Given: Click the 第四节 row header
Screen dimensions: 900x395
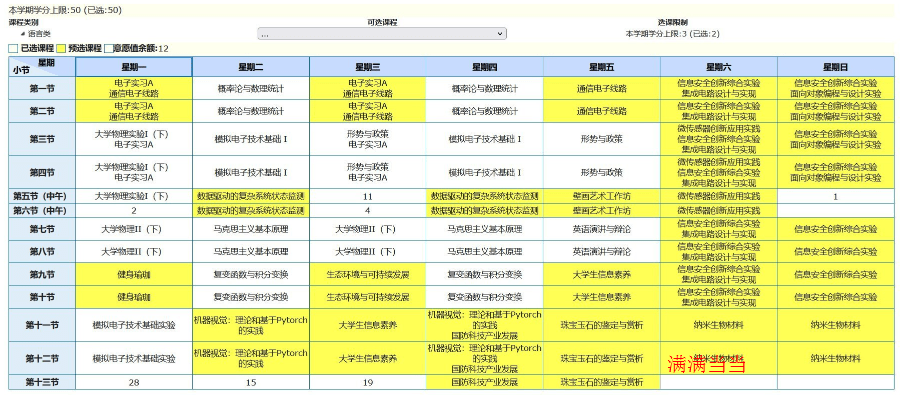Looking at the screenshot, I should [x=42, y=172].
